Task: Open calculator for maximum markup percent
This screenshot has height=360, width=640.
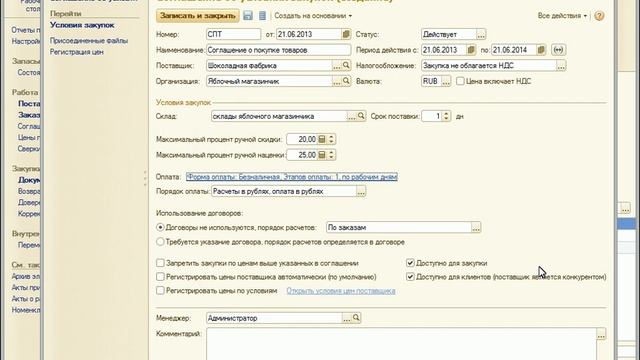Action: pos(322,155)
